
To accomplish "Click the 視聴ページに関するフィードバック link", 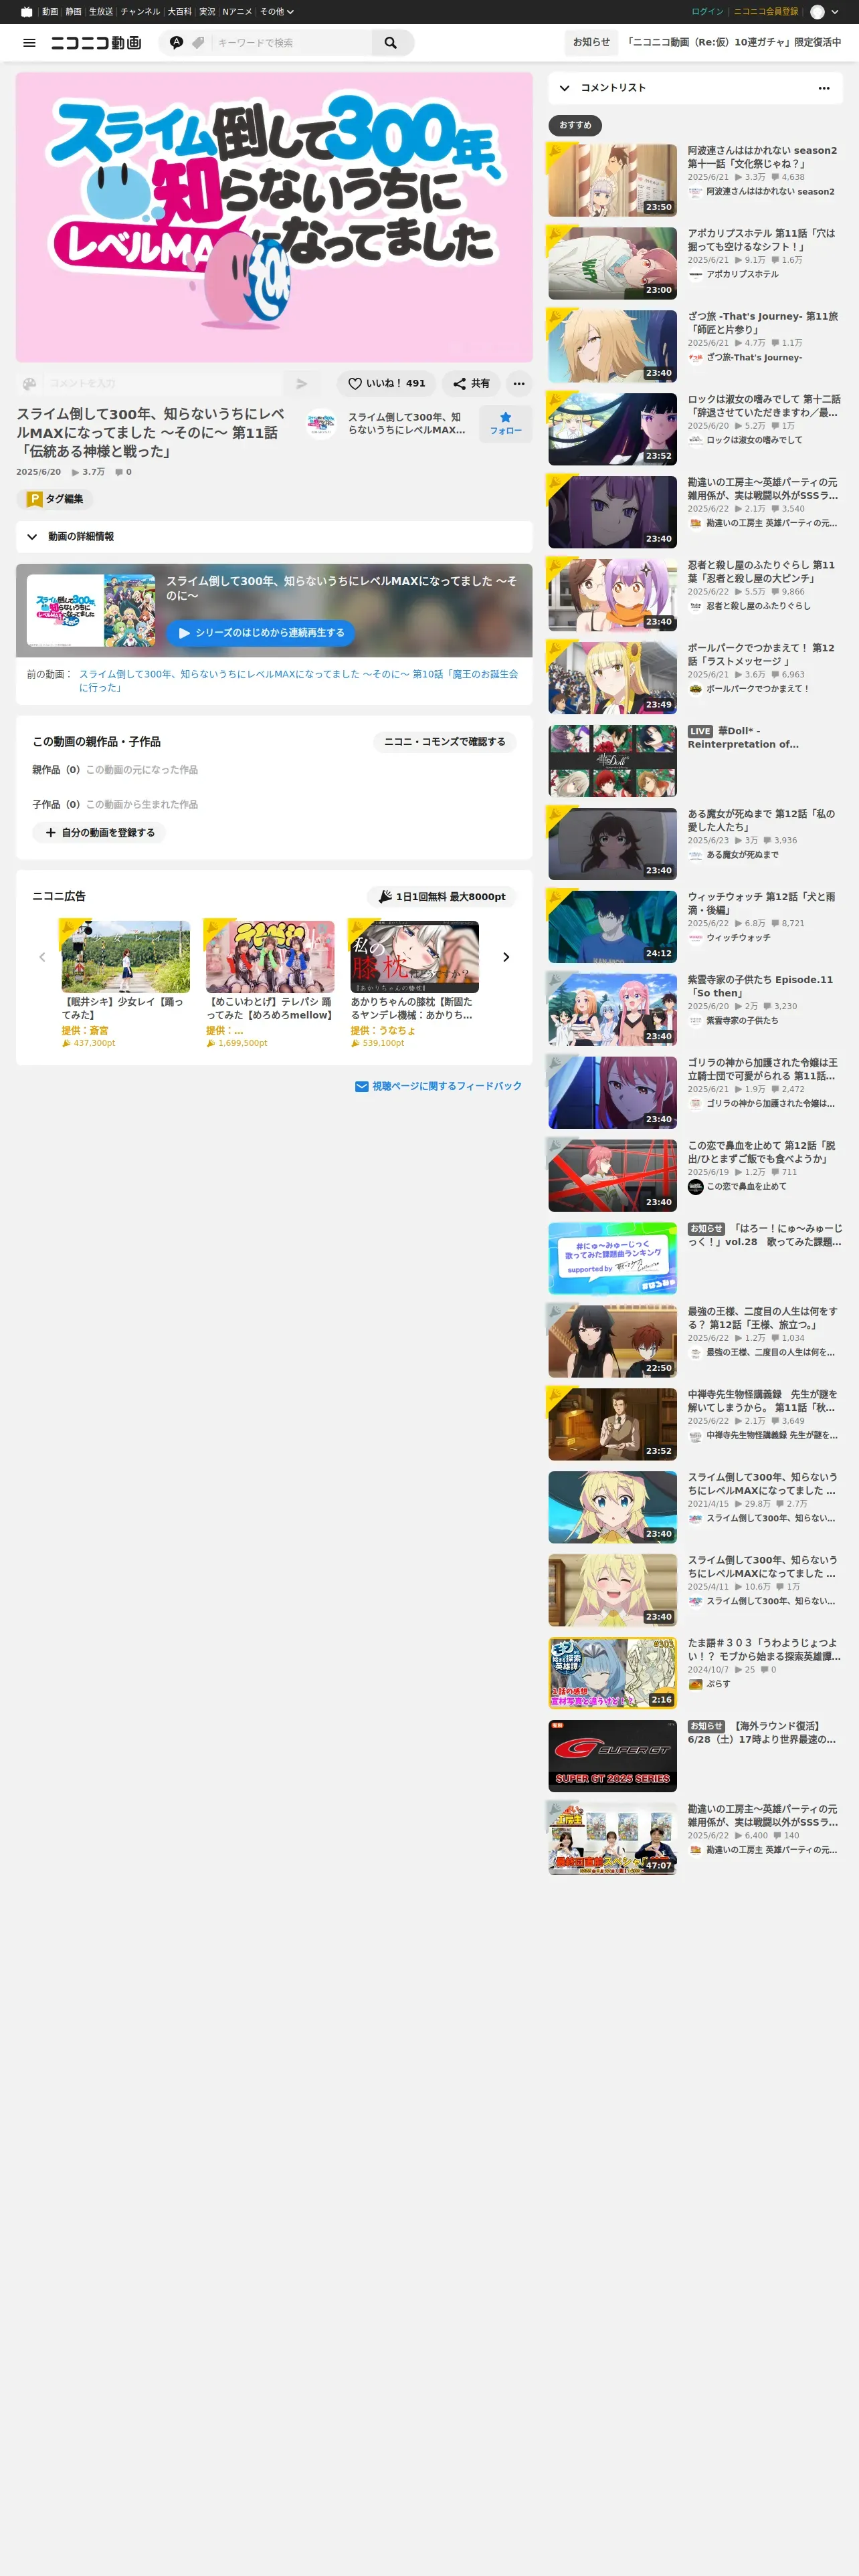I will pos(439,1086).
